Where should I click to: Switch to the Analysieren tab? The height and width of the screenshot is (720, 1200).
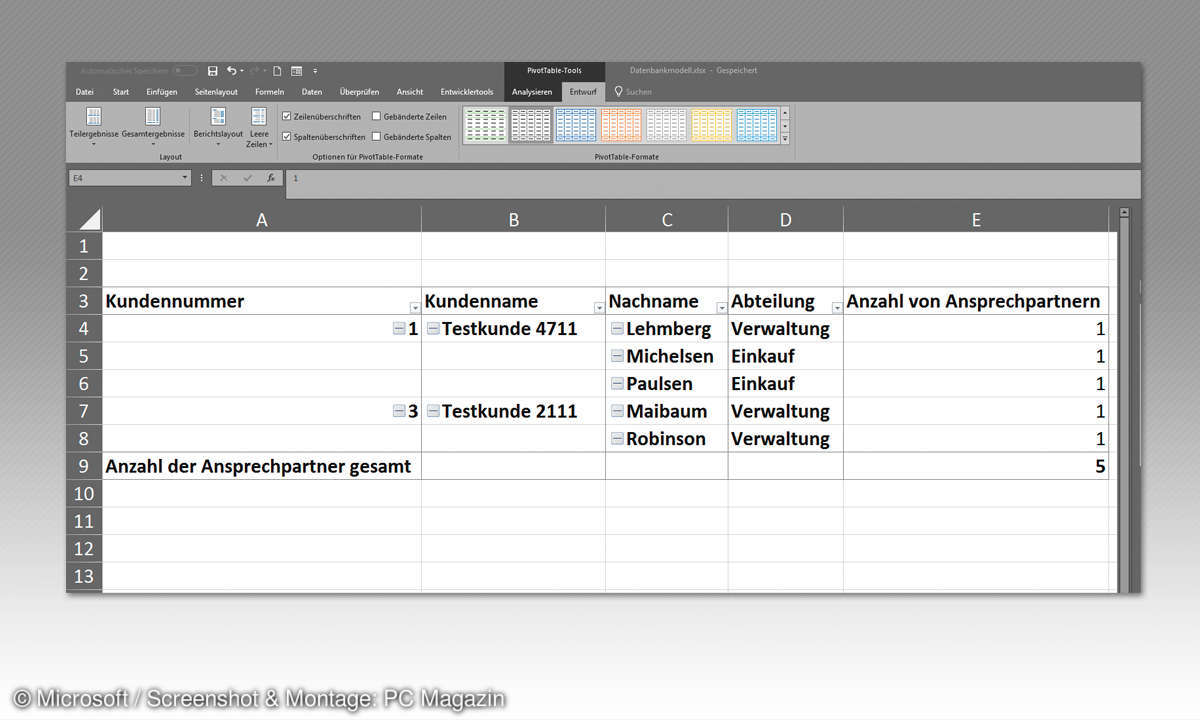(x=532, y=92)
